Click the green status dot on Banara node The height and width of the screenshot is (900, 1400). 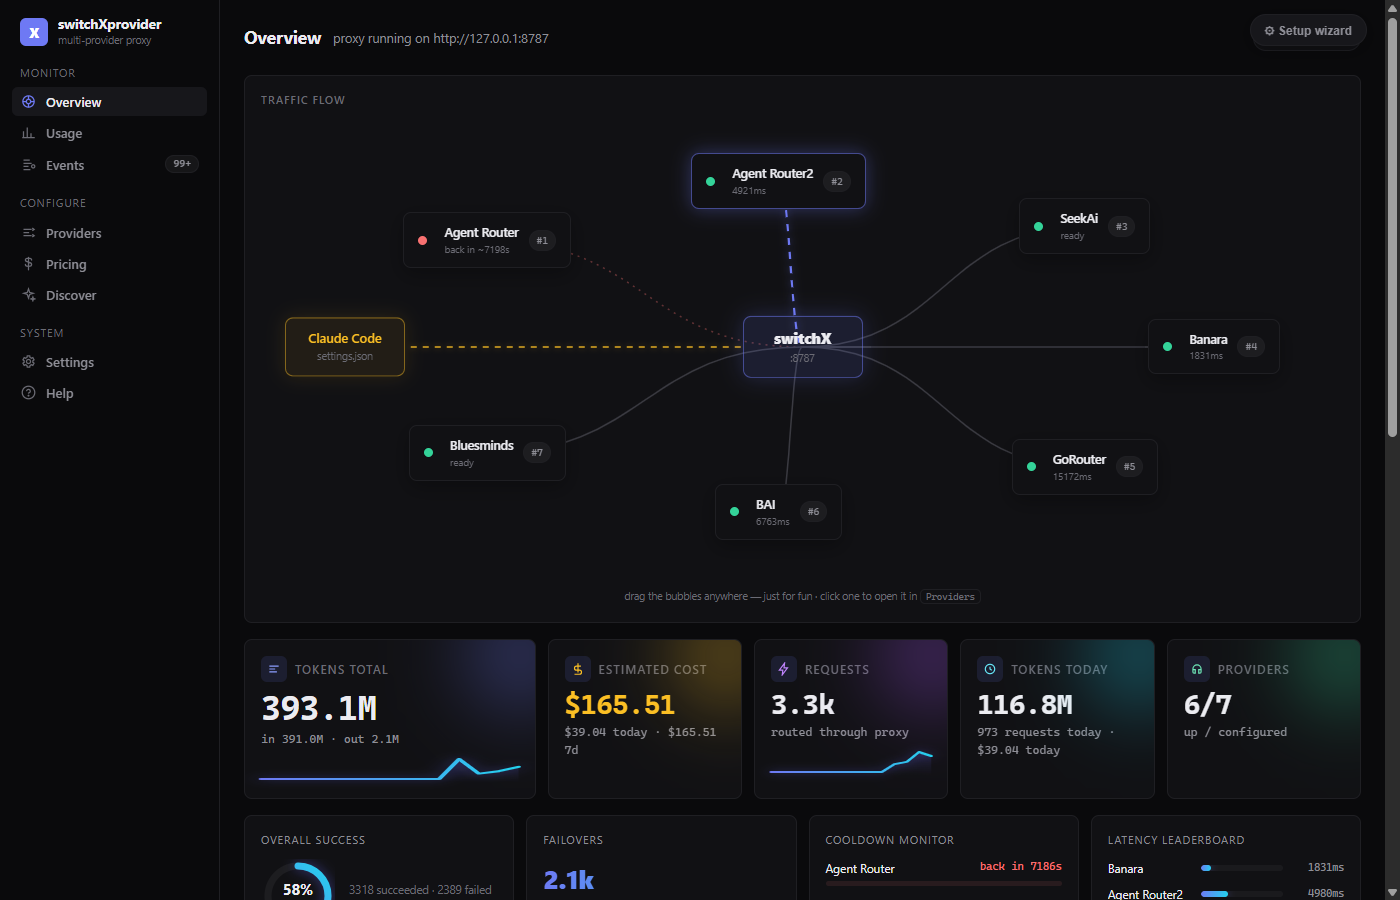[x=1167, y=347]
